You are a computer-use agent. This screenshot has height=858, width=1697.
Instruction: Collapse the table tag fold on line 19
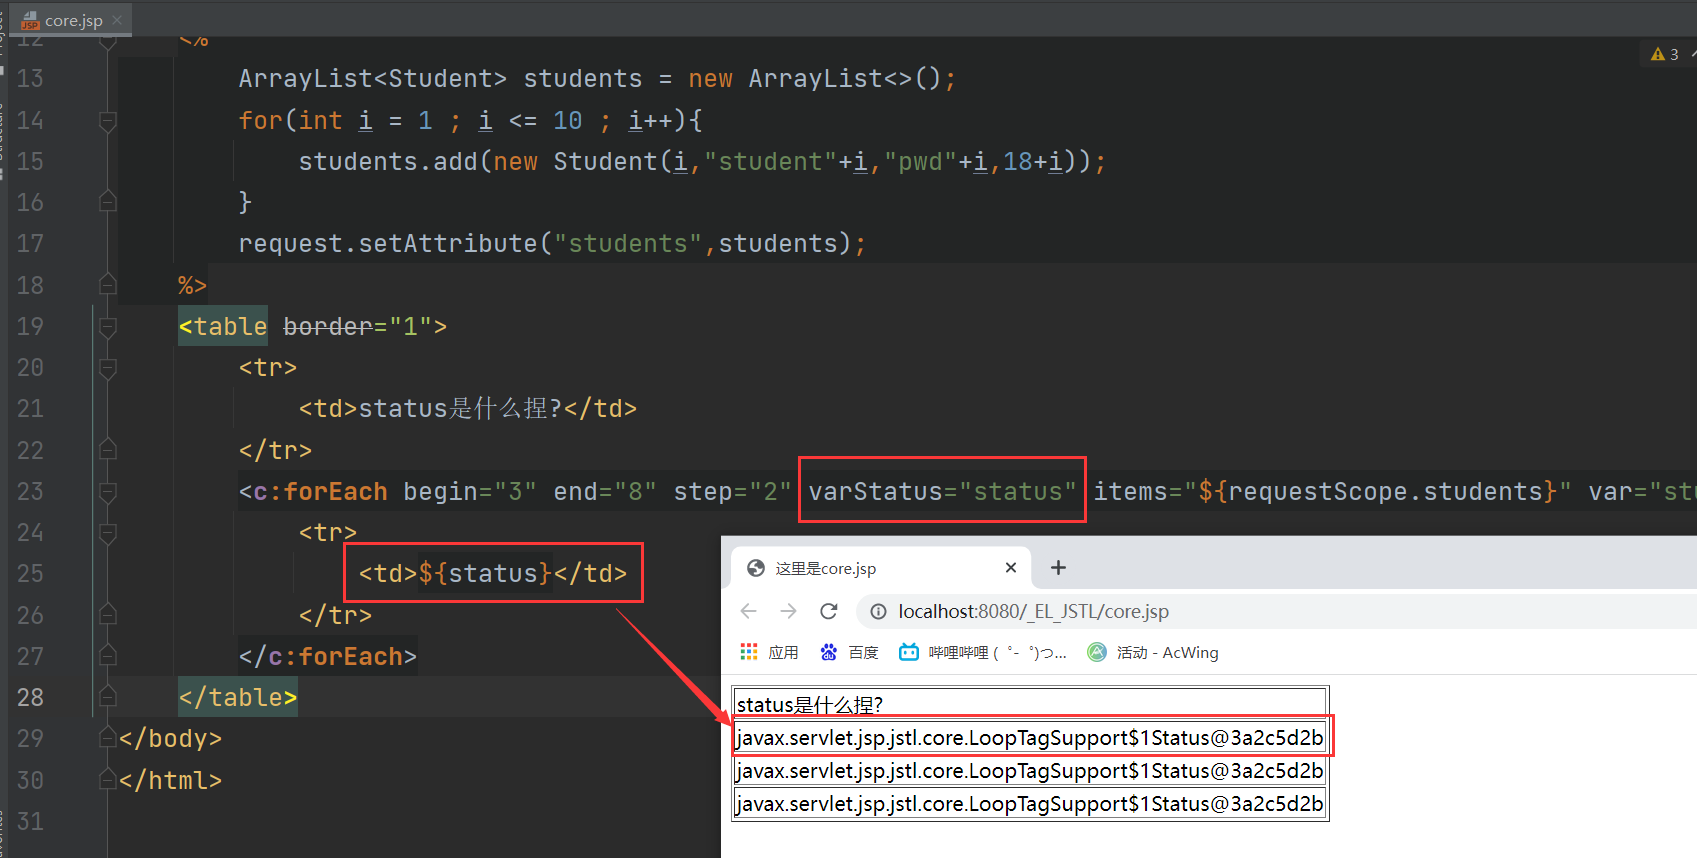108,326
